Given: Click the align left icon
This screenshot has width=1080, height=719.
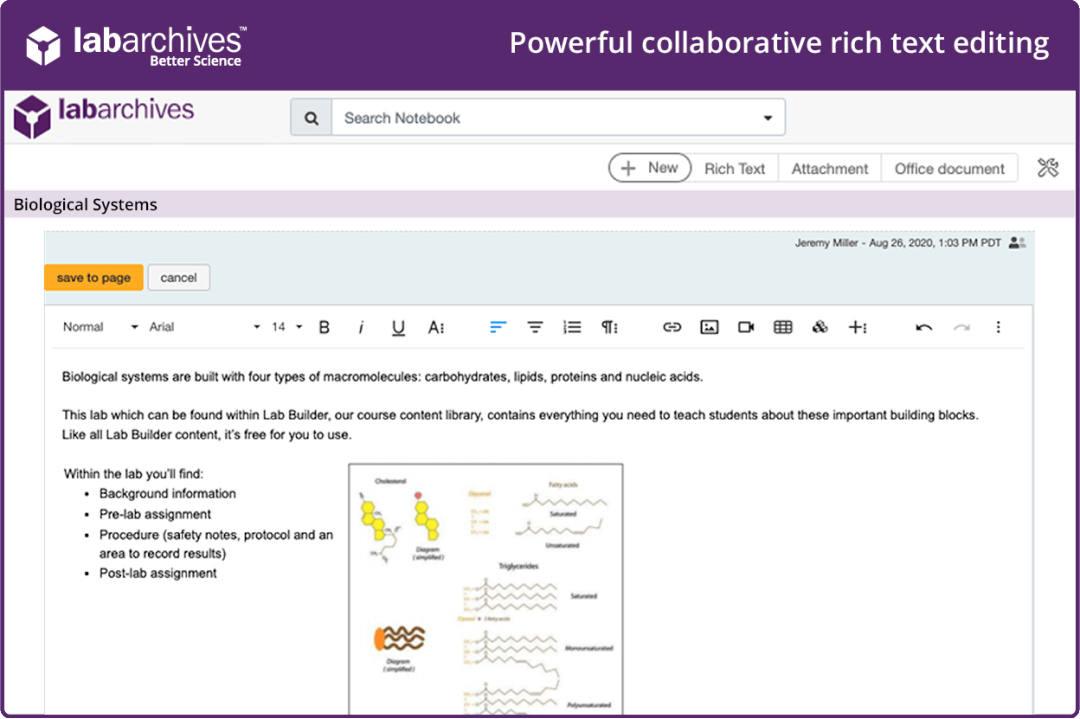Looking at the screenshot, I should click(498, 327).
